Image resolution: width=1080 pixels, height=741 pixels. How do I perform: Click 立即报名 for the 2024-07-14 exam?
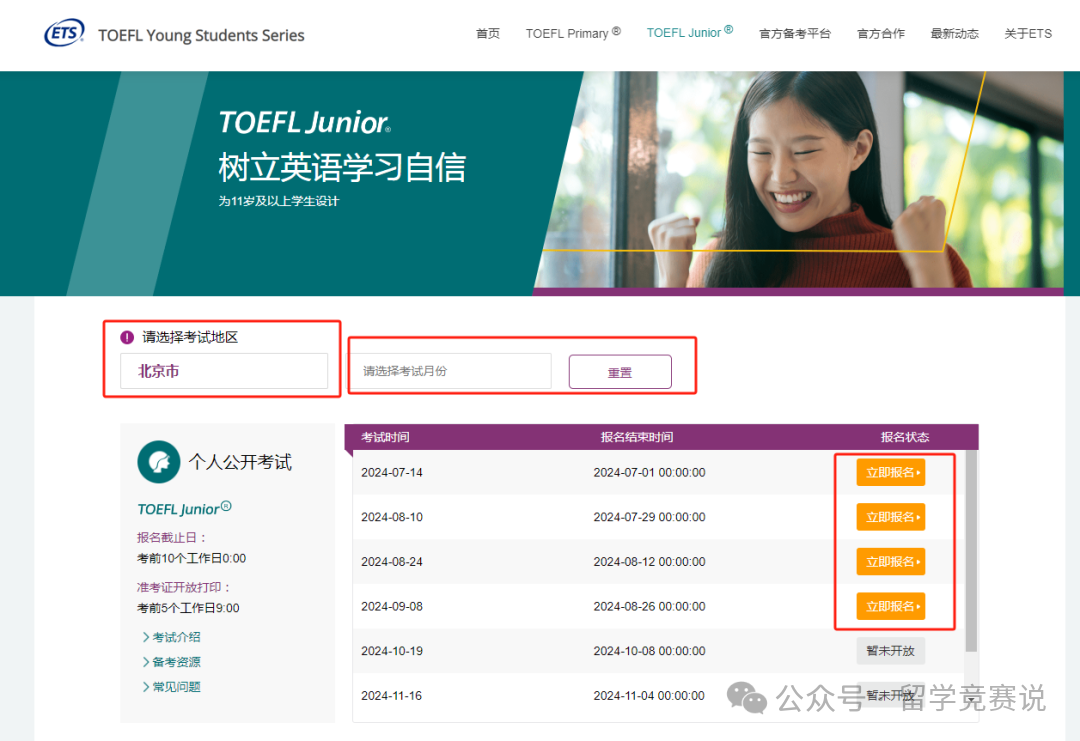tap(891, 472)
